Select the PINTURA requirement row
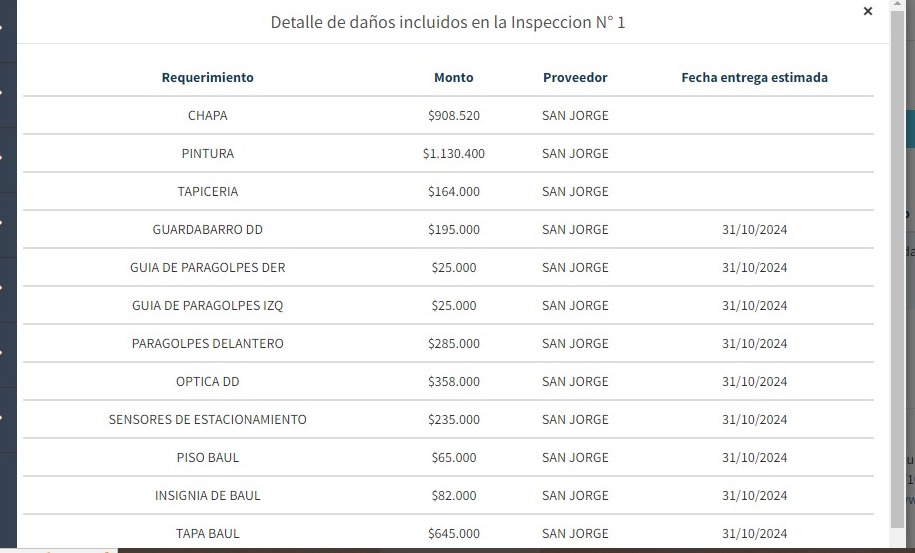This screenshot has height=553, width=915. coord(208,153)
